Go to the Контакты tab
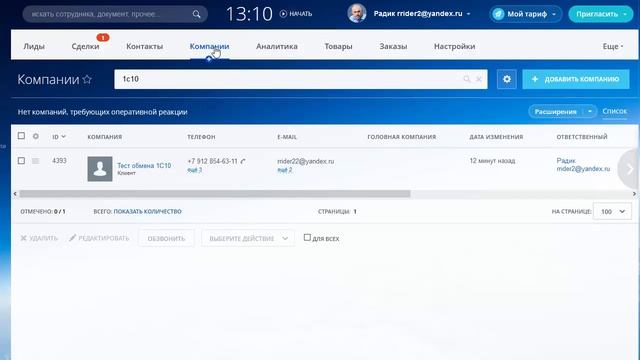640x360 pixels. [x=144, y=47]
